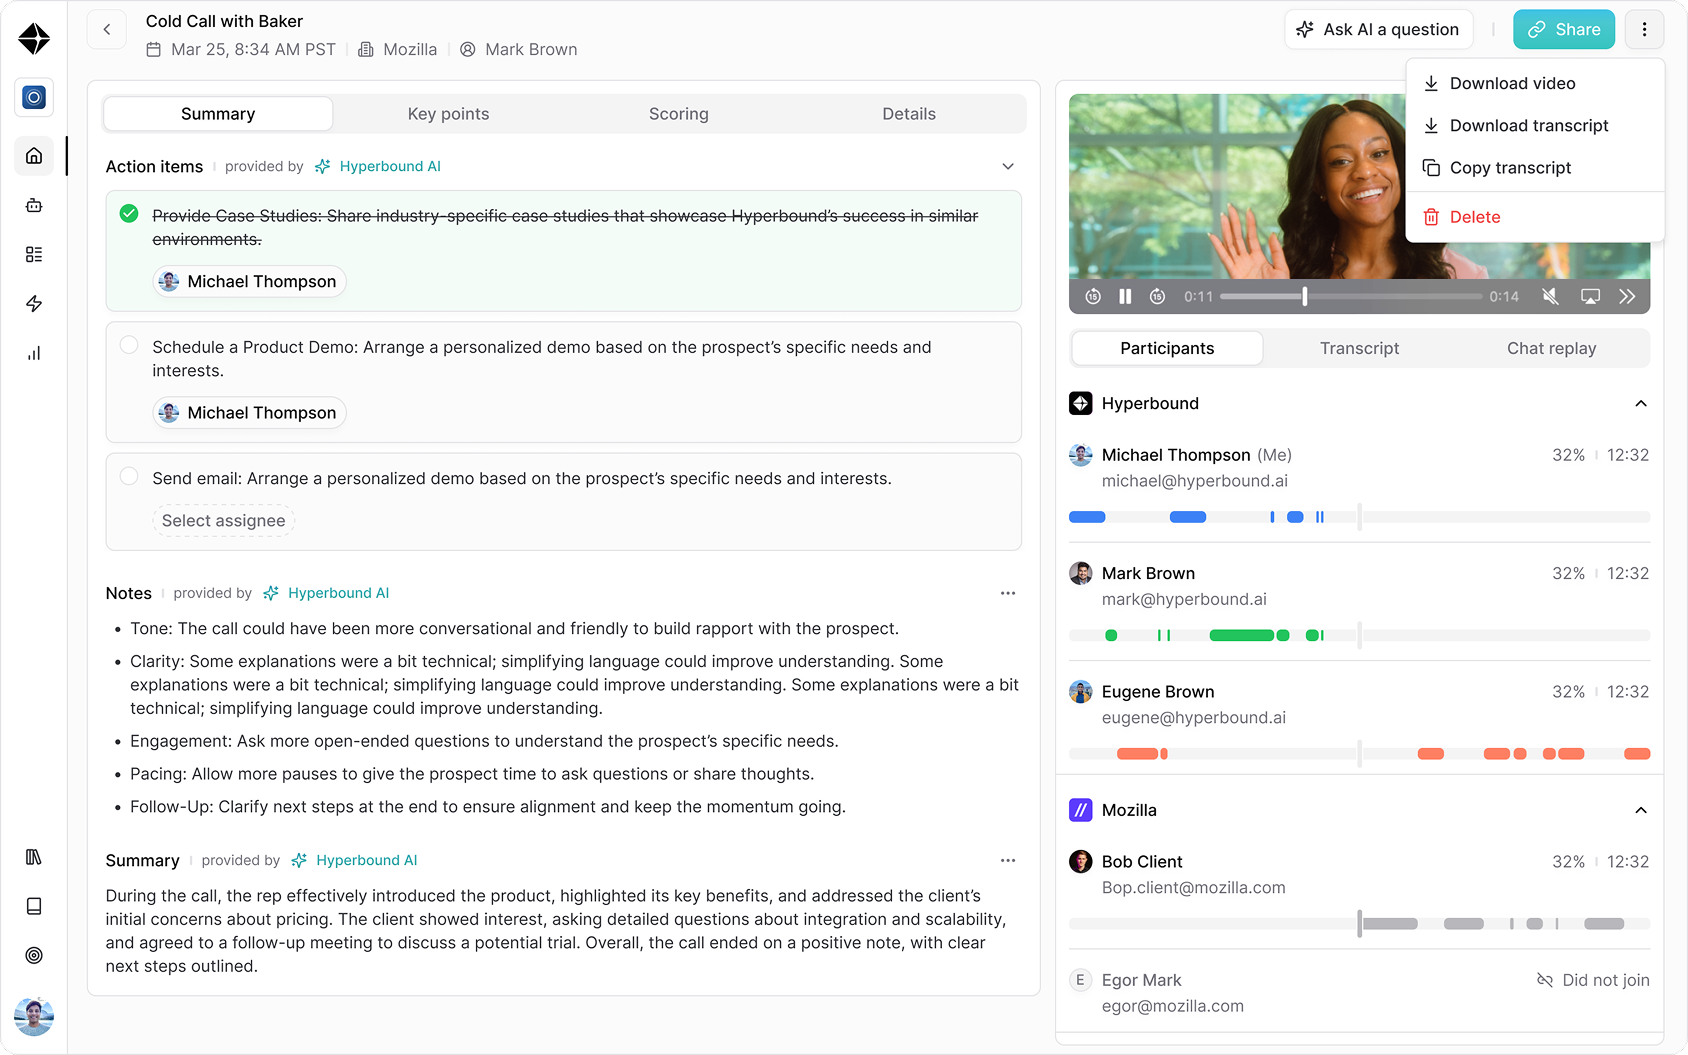1688x1055 pixels.
Task: Open the Select assignee dropdown
Action: 224,521
